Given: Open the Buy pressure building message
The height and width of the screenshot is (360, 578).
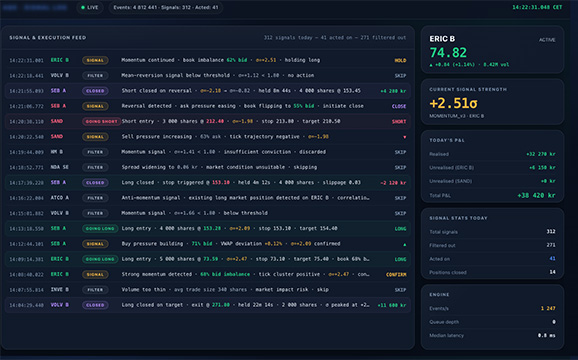Looking at the screenshot, I should (x=231, y=244).
